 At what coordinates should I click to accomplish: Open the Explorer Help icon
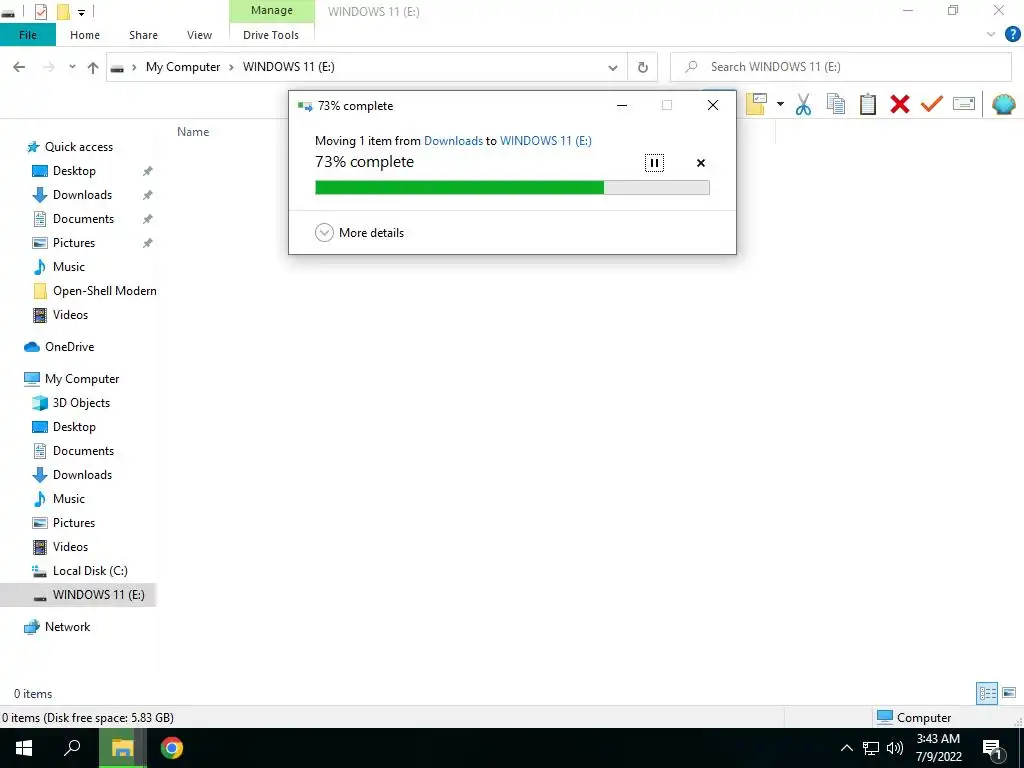[1012, 35]
